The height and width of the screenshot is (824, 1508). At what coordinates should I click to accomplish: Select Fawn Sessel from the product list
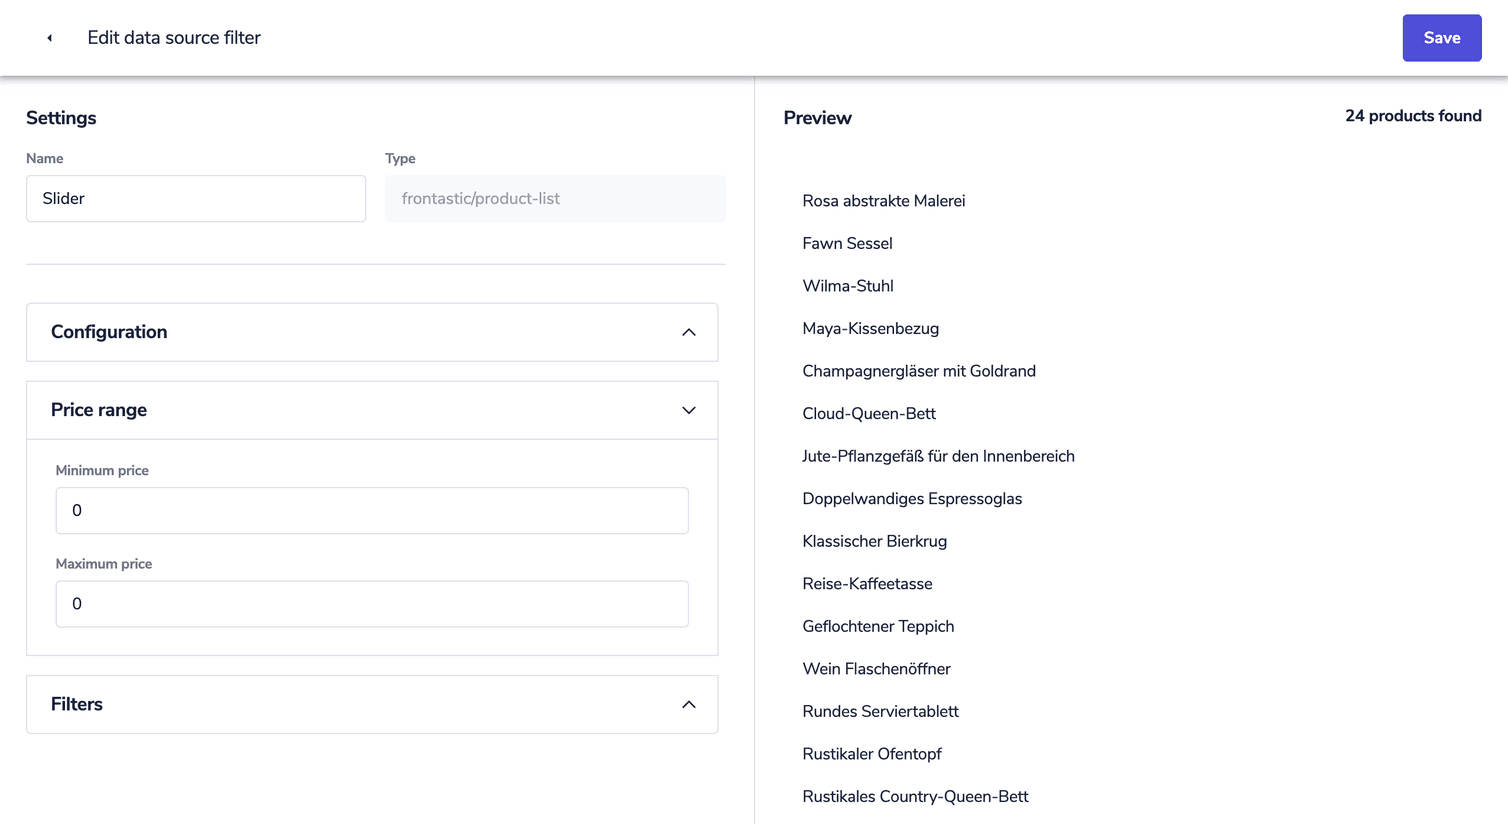point(847,243)
